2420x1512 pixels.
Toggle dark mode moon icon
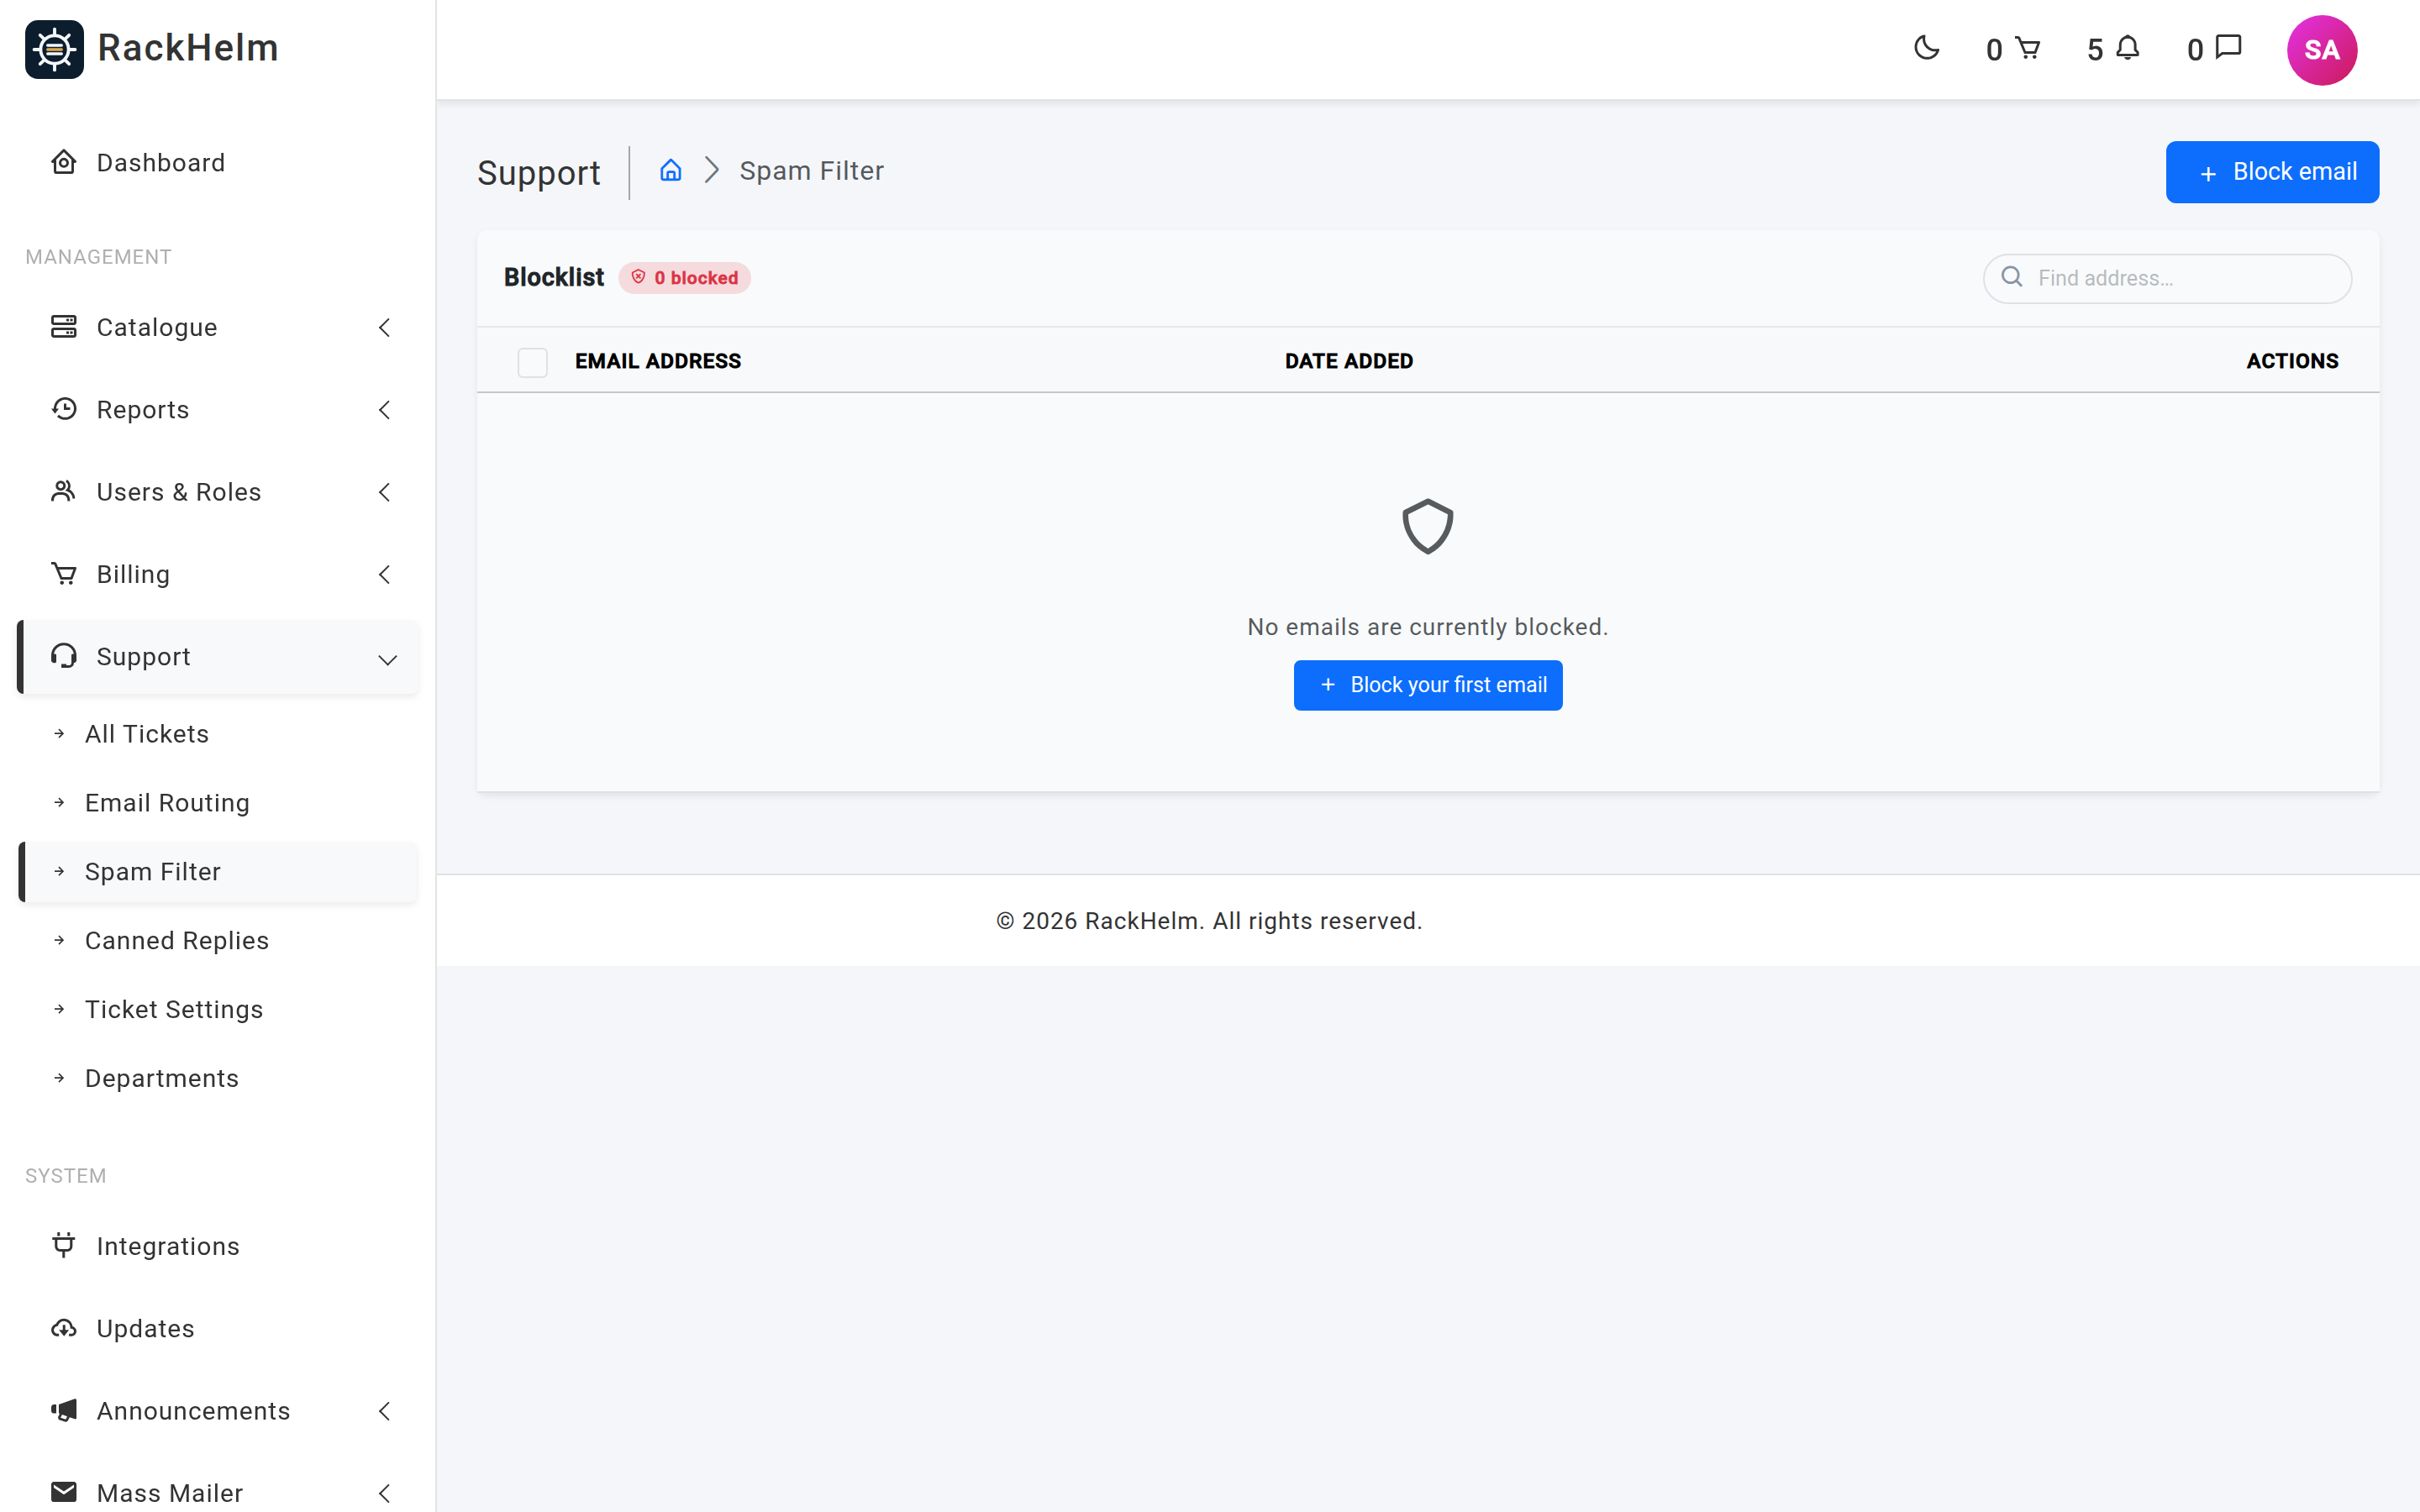1926,48
